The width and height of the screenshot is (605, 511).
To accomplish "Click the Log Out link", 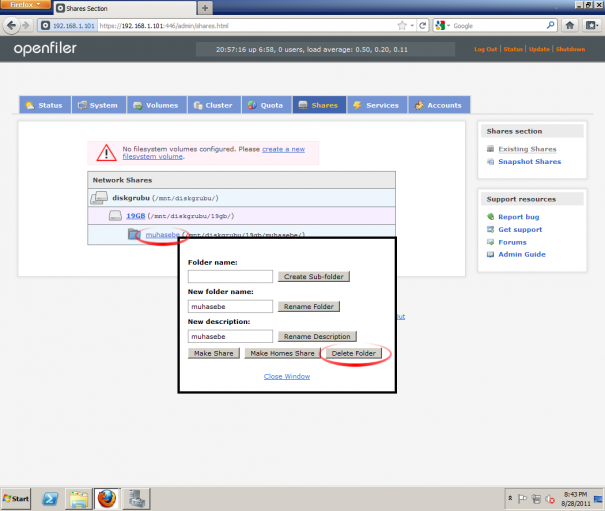I will point(486,49).
